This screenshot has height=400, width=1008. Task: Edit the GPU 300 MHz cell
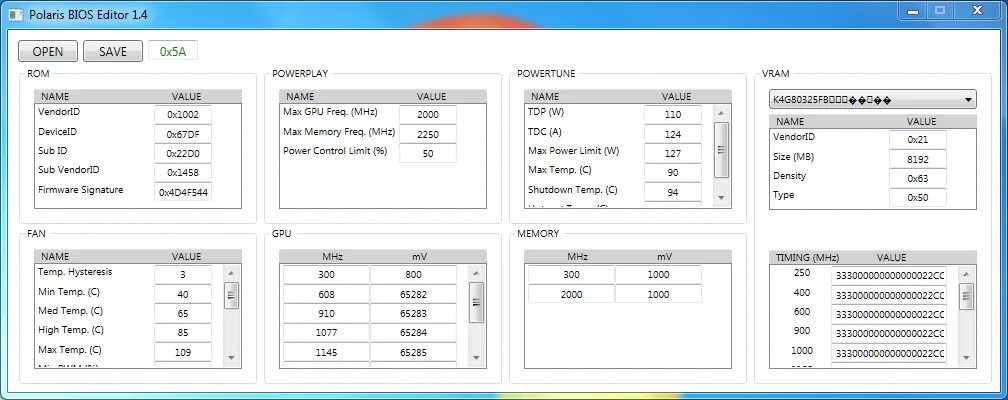pos(326,275)
